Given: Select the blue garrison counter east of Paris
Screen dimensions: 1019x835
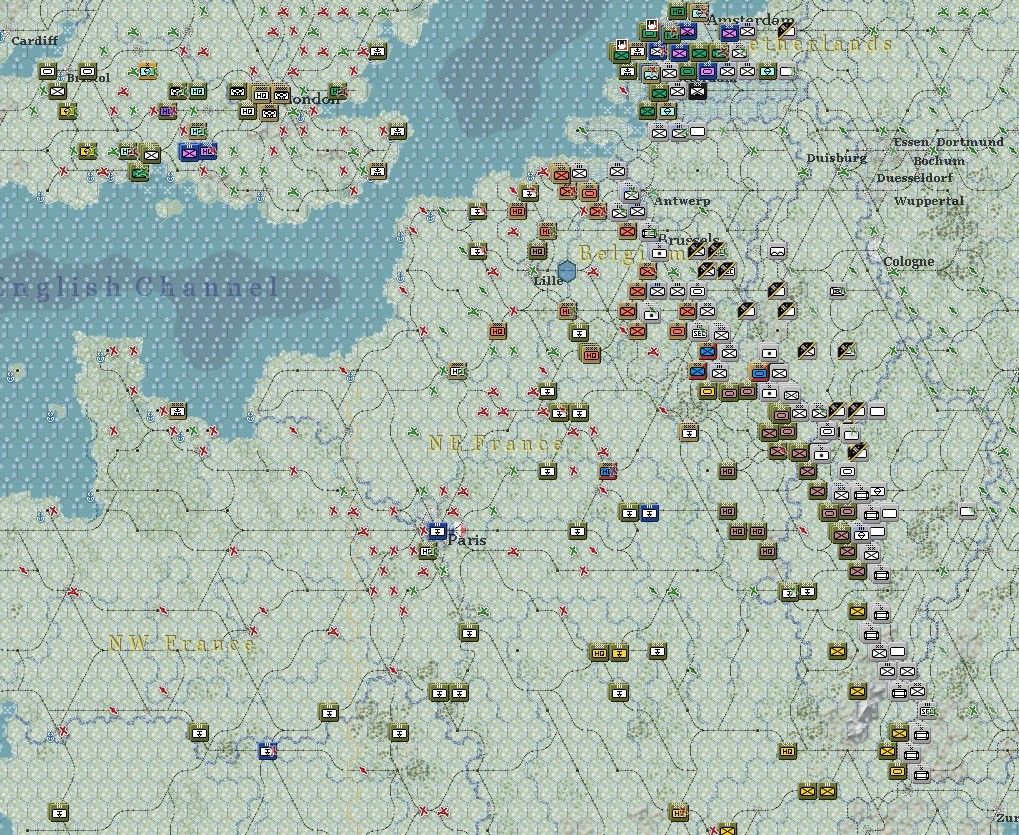Looking at the screenshot, I should [x=649, y=513].
